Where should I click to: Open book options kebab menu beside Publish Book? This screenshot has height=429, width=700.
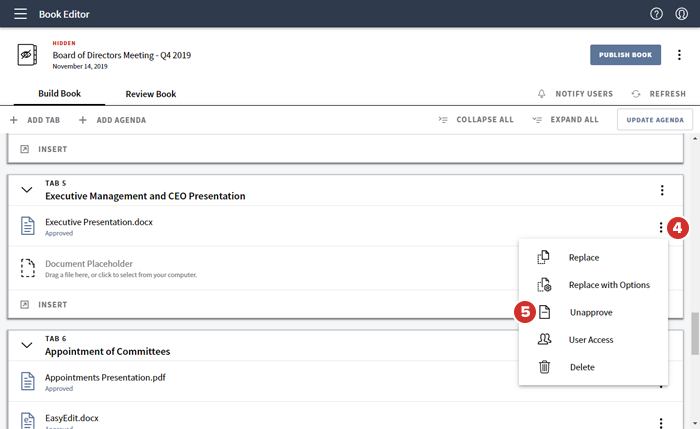pos(680,55)
